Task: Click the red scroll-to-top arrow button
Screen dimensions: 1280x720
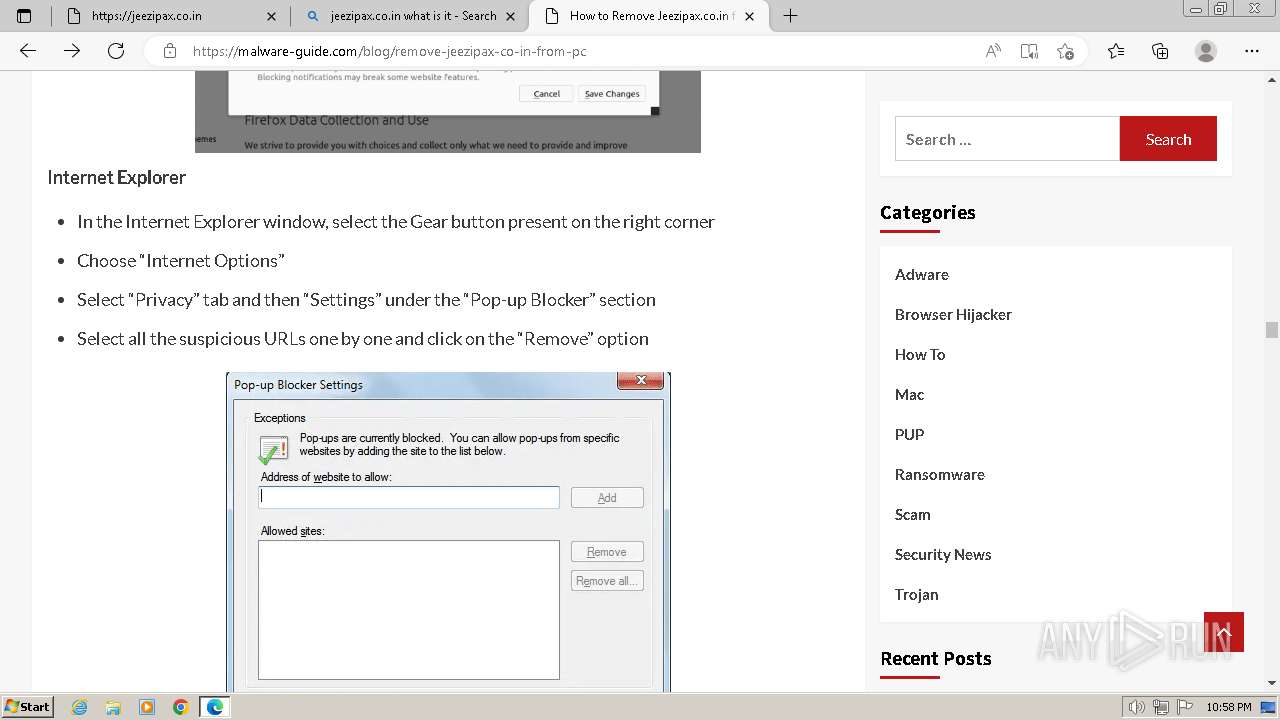Action: (x=1224, y=632)
